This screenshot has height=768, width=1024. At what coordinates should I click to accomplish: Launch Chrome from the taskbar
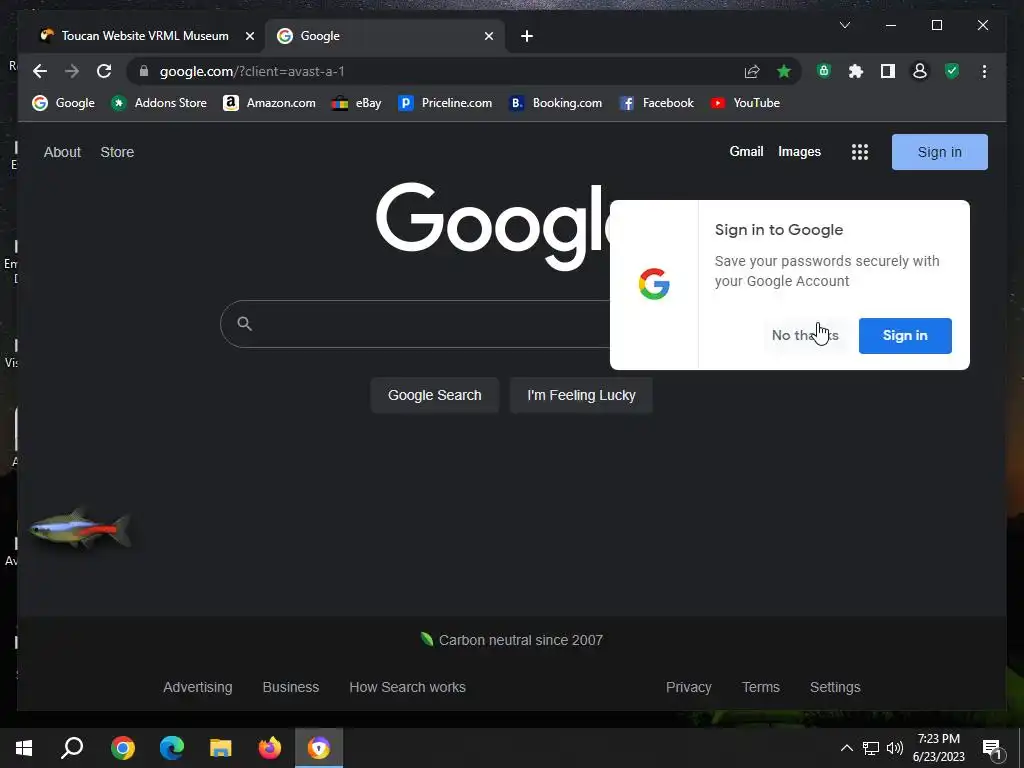click(x=122, y=748)
